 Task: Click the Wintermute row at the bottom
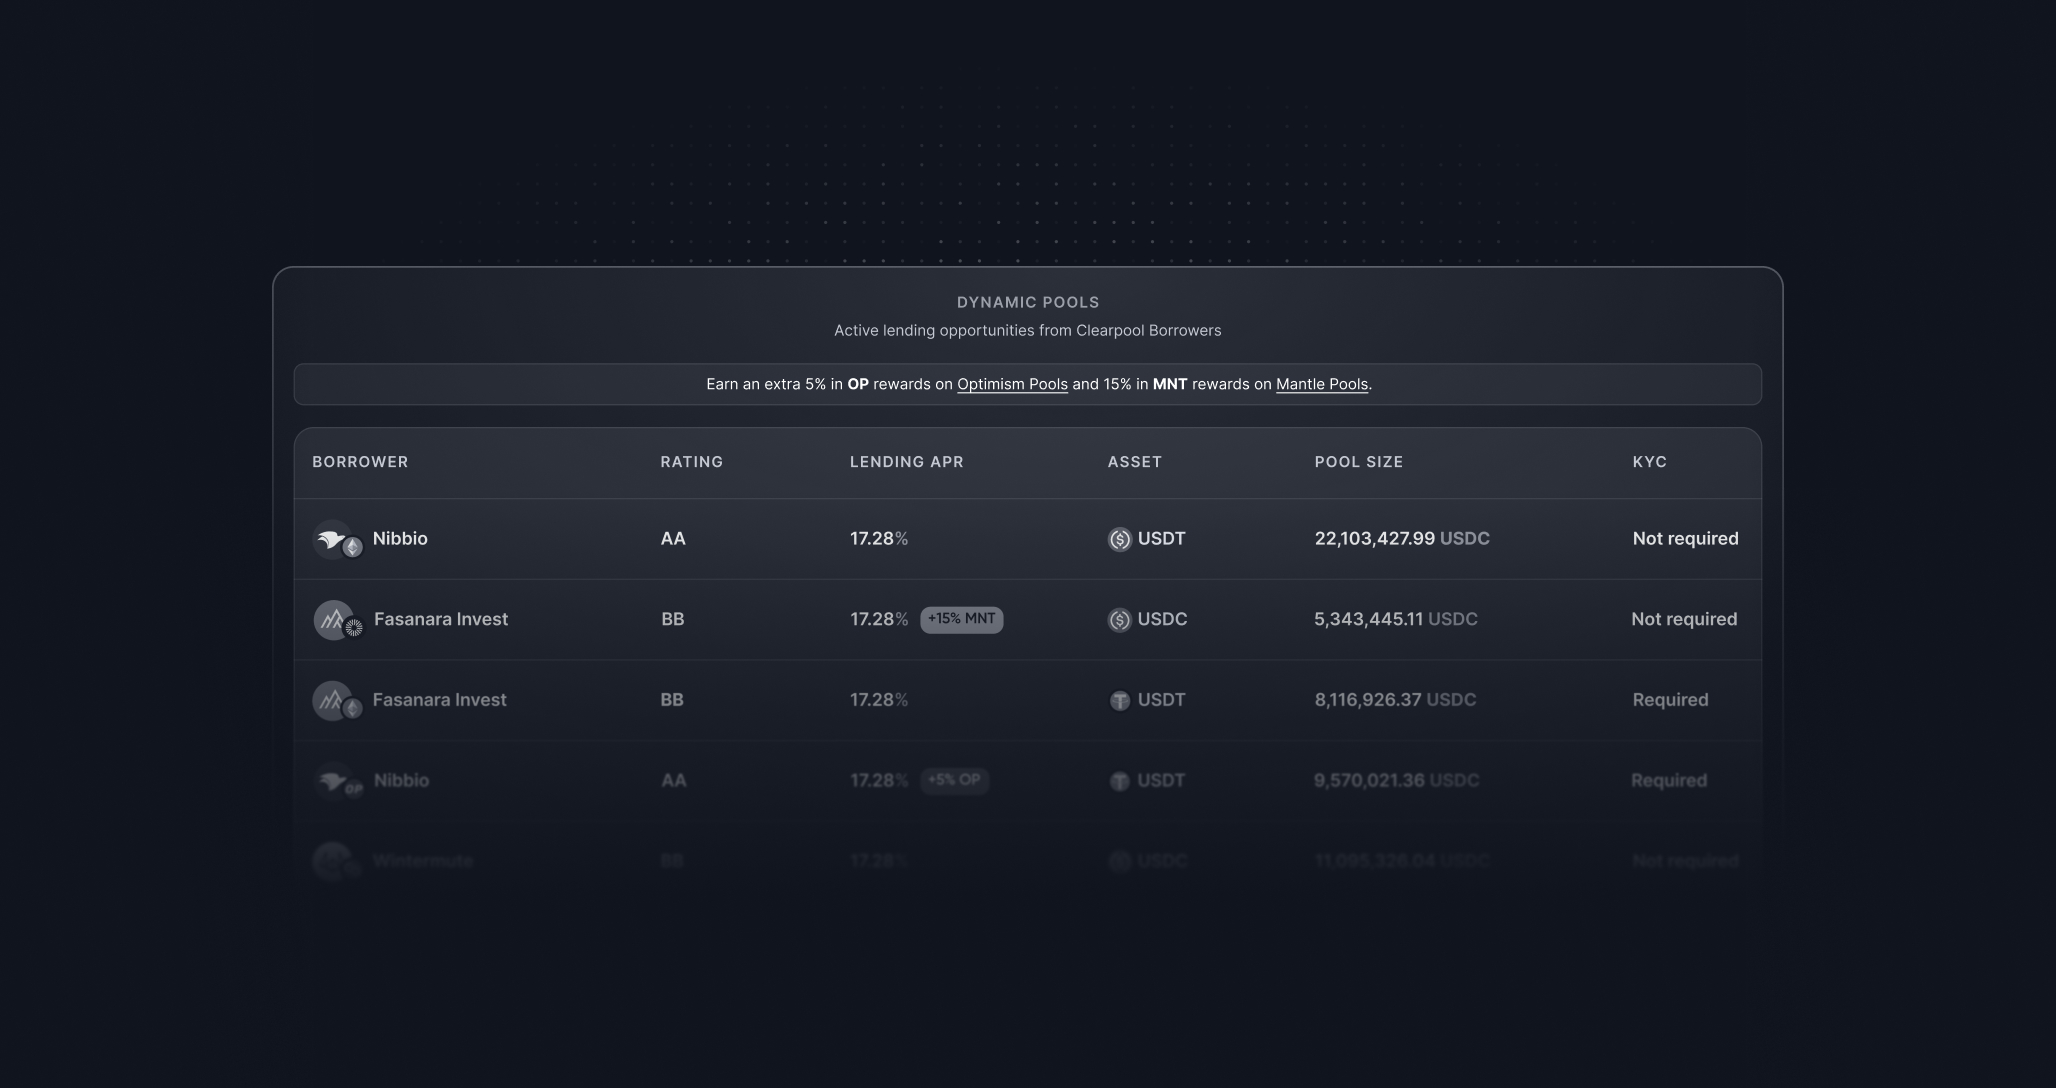click(1028, 861)
